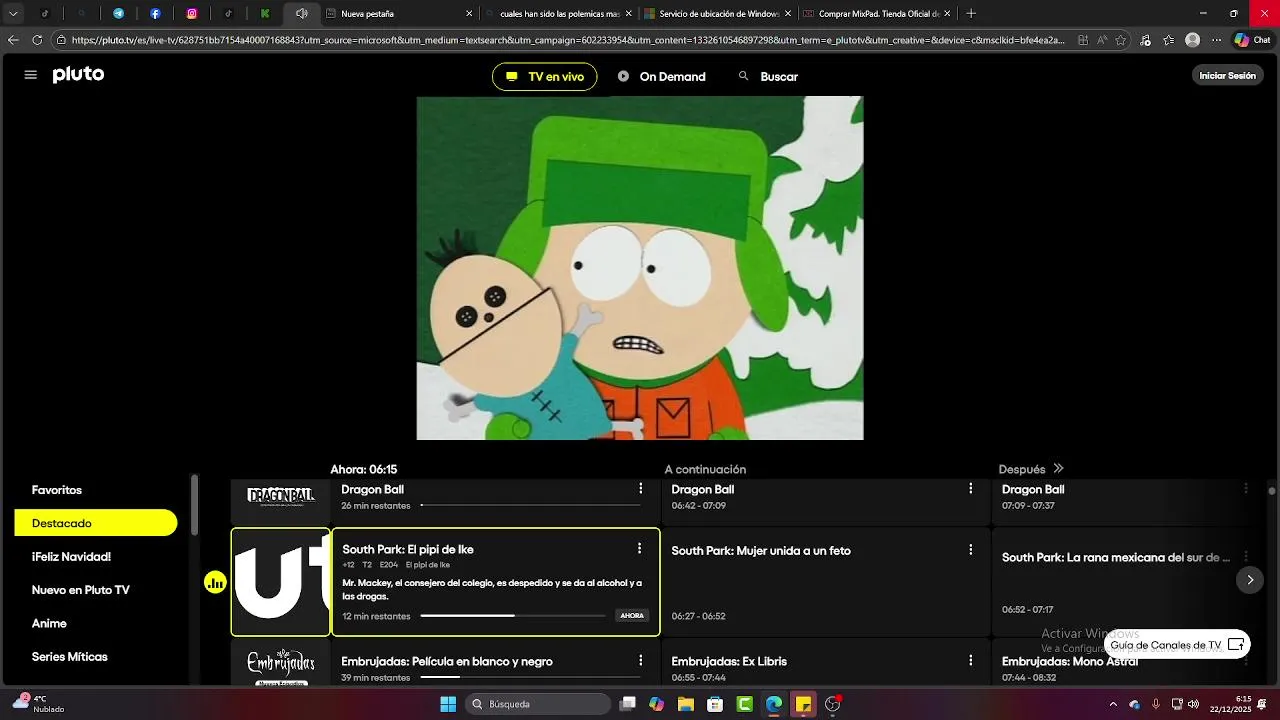1280x720 pixels.
Task: Open Dragon Ball channel logo
Action: [281, 497]
